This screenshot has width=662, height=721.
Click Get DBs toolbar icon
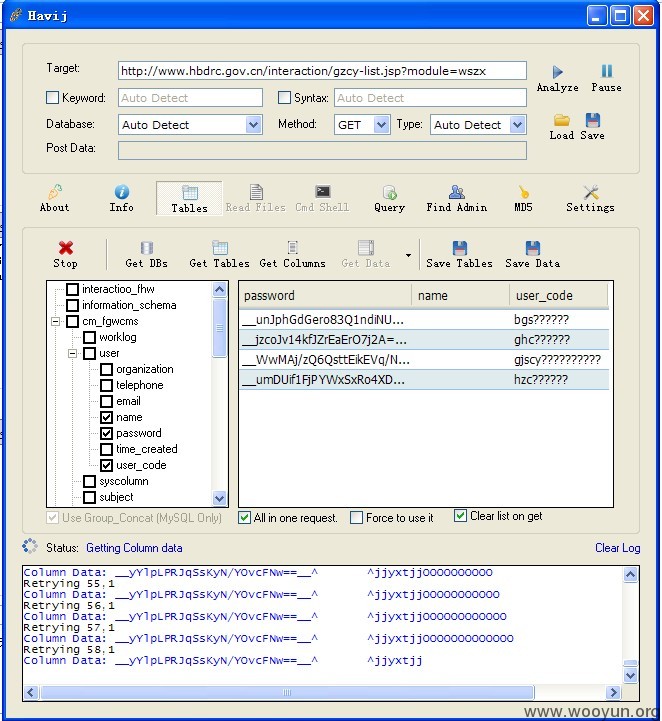[146, 255]
